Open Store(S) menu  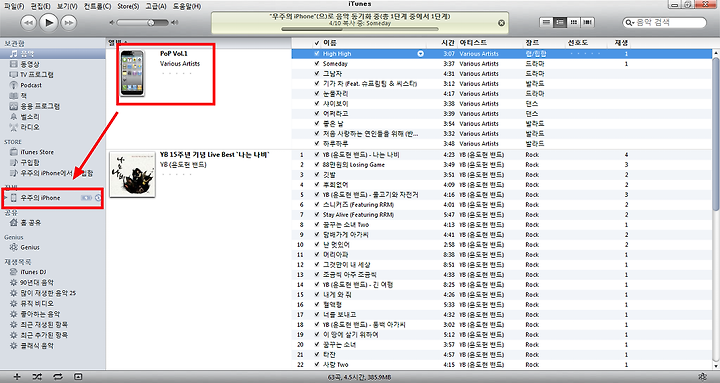pos(128,6)
